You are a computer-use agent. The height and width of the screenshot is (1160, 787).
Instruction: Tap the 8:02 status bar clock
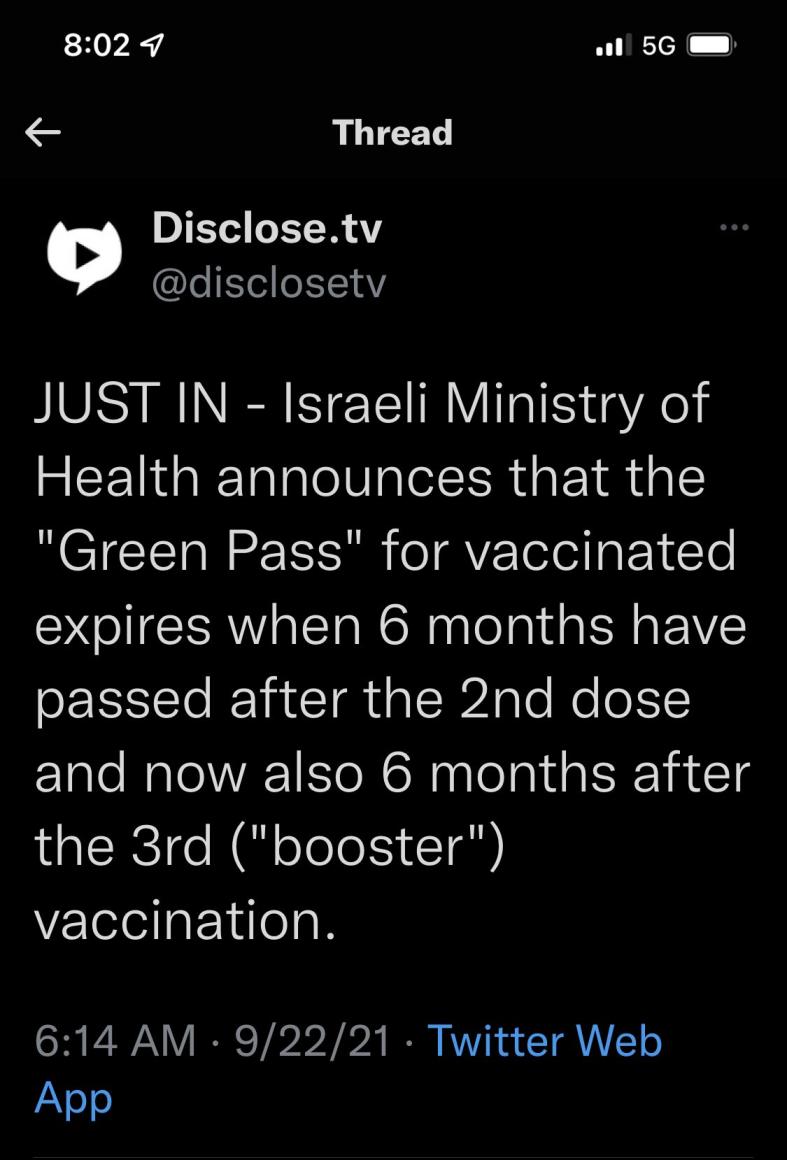[95, 45]
